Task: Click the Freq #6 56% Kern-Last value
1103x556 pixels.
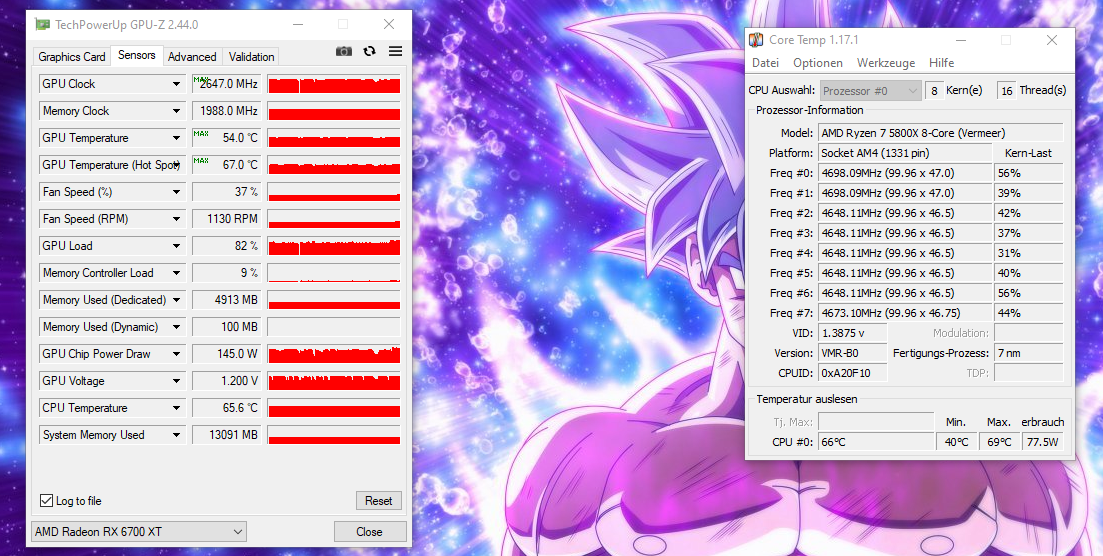Action: pyautogui.click(x=1028, y=293)
